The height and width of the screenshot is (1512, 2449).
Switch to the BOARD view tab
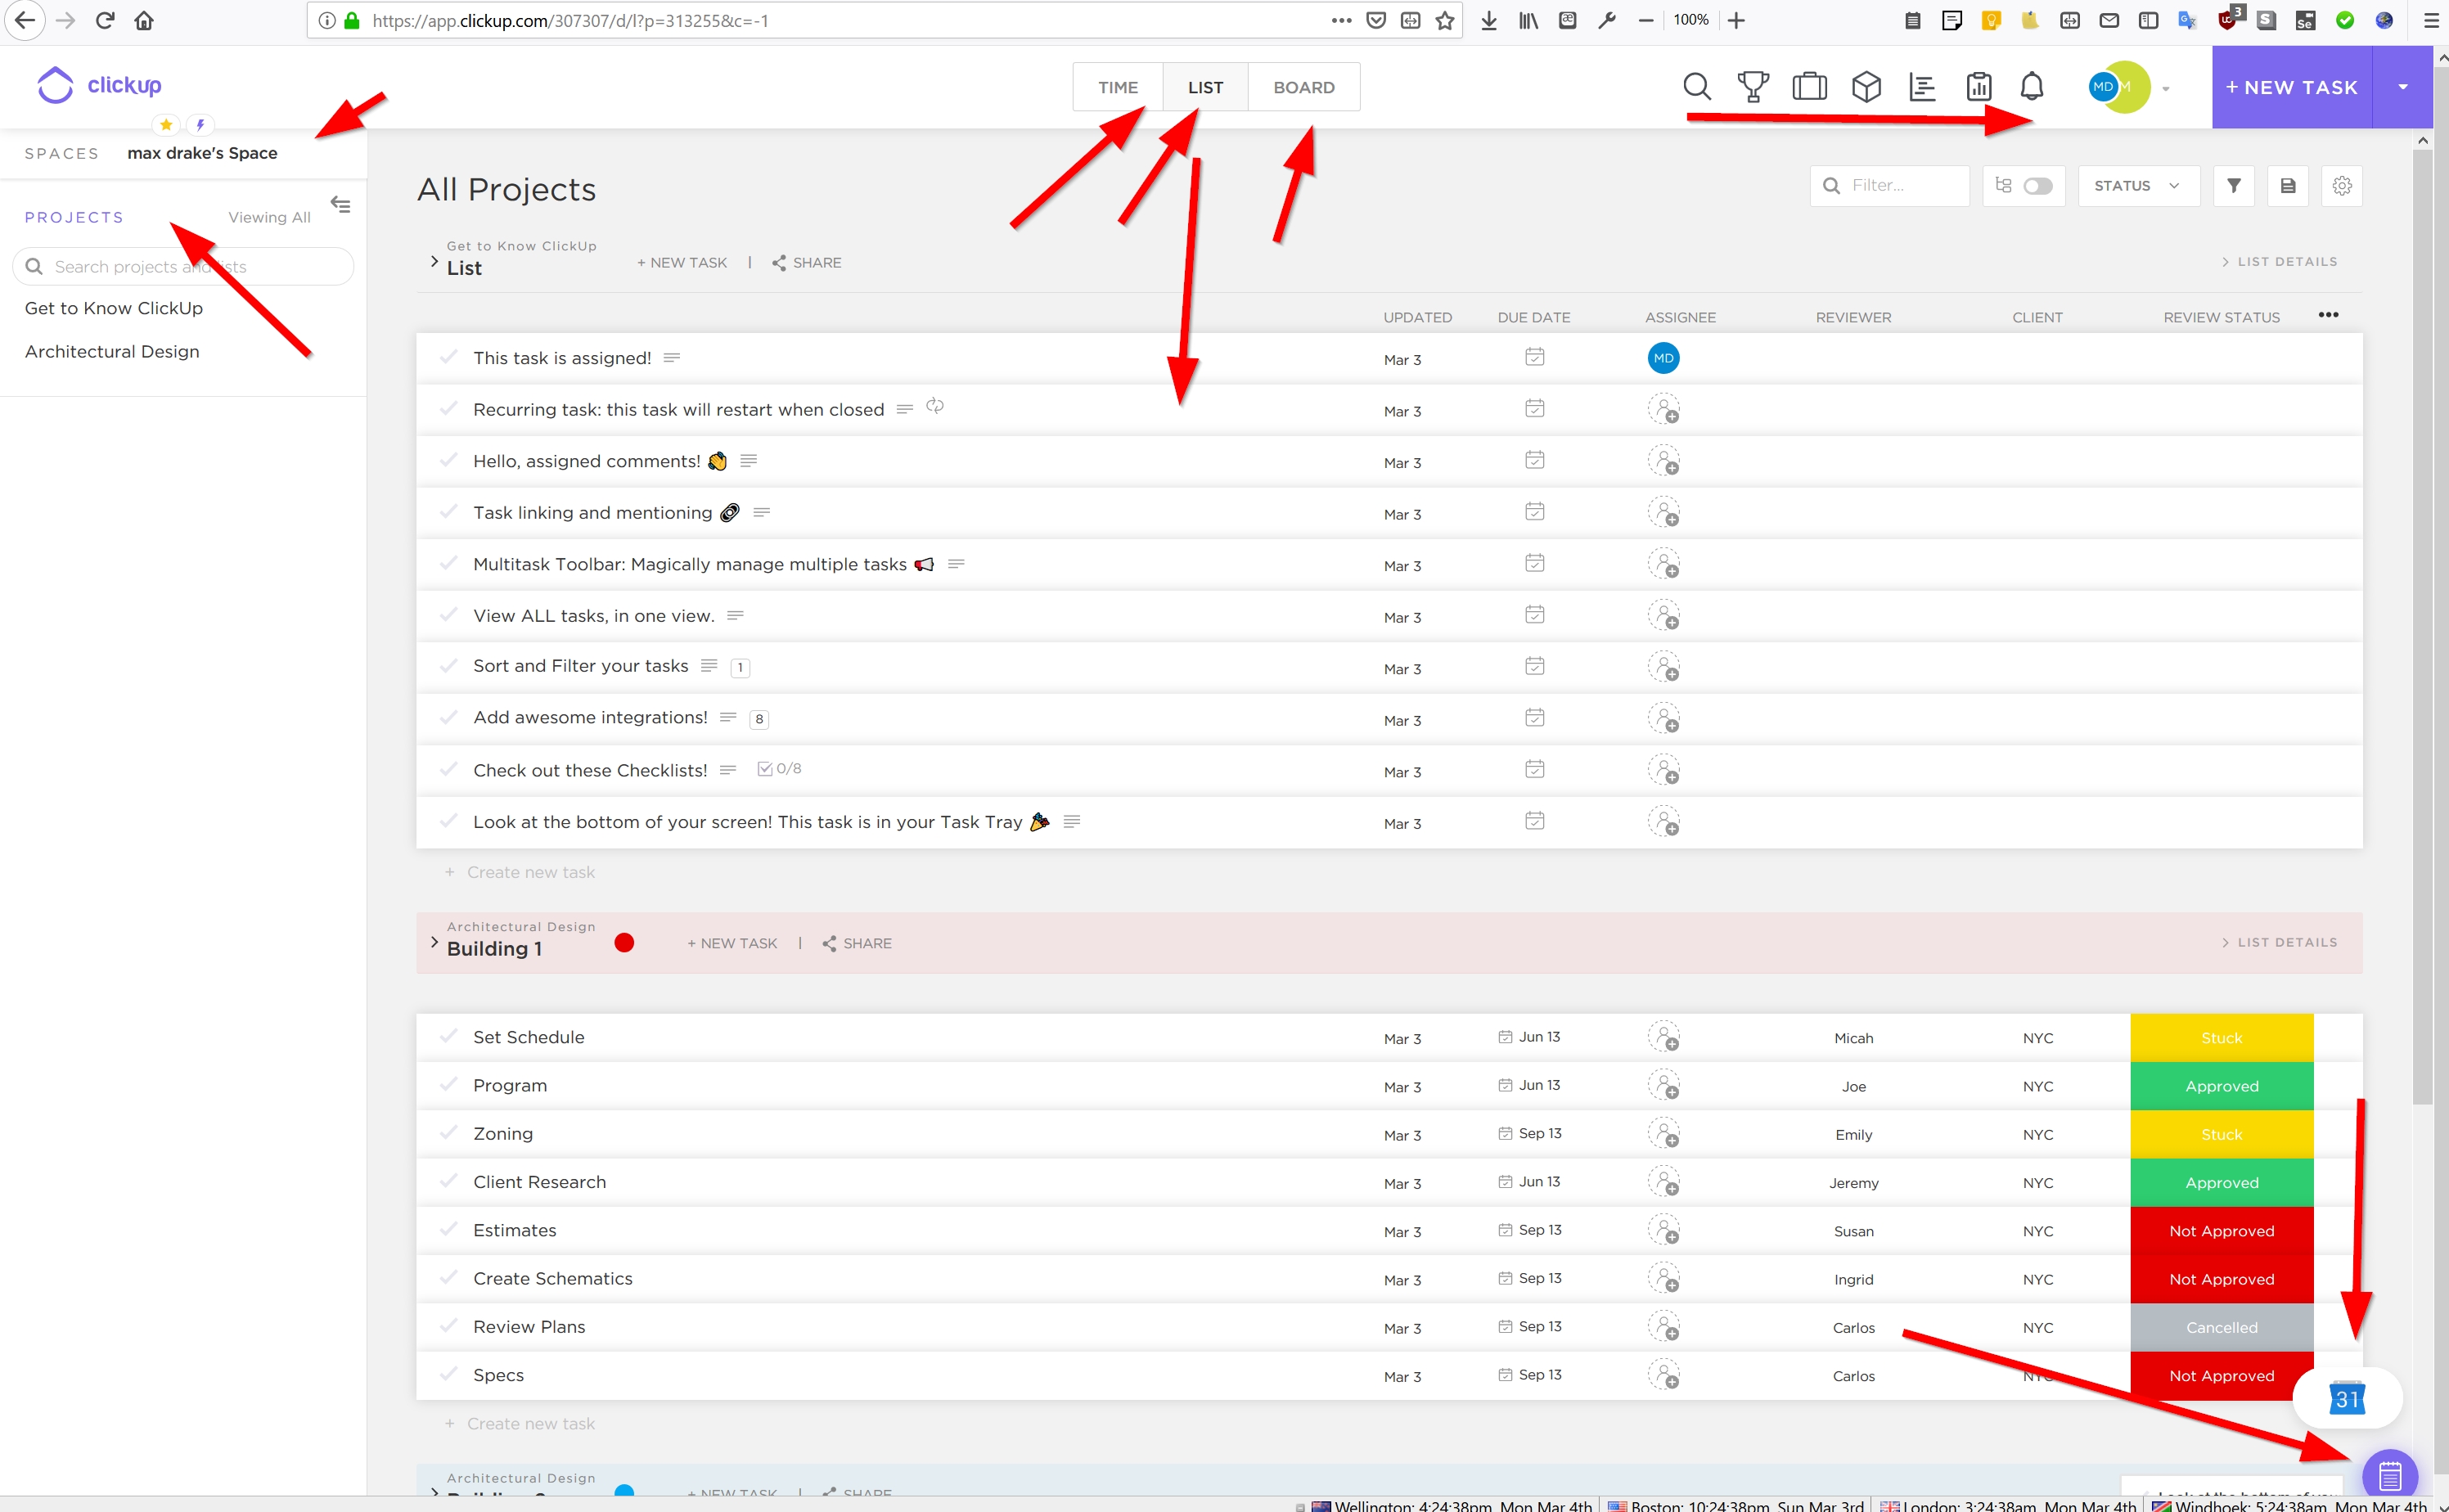point(1303,87)
